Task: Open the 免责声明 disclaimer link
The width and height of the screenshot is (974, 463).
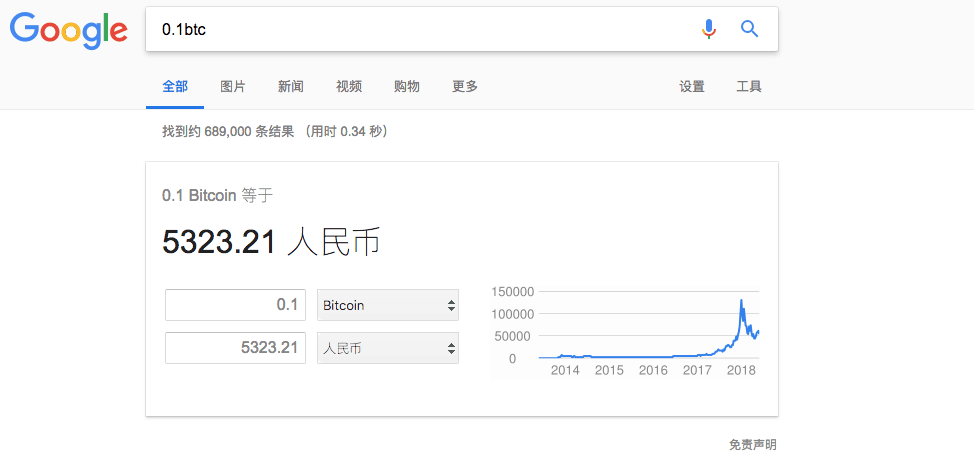Action: point(752,445)
